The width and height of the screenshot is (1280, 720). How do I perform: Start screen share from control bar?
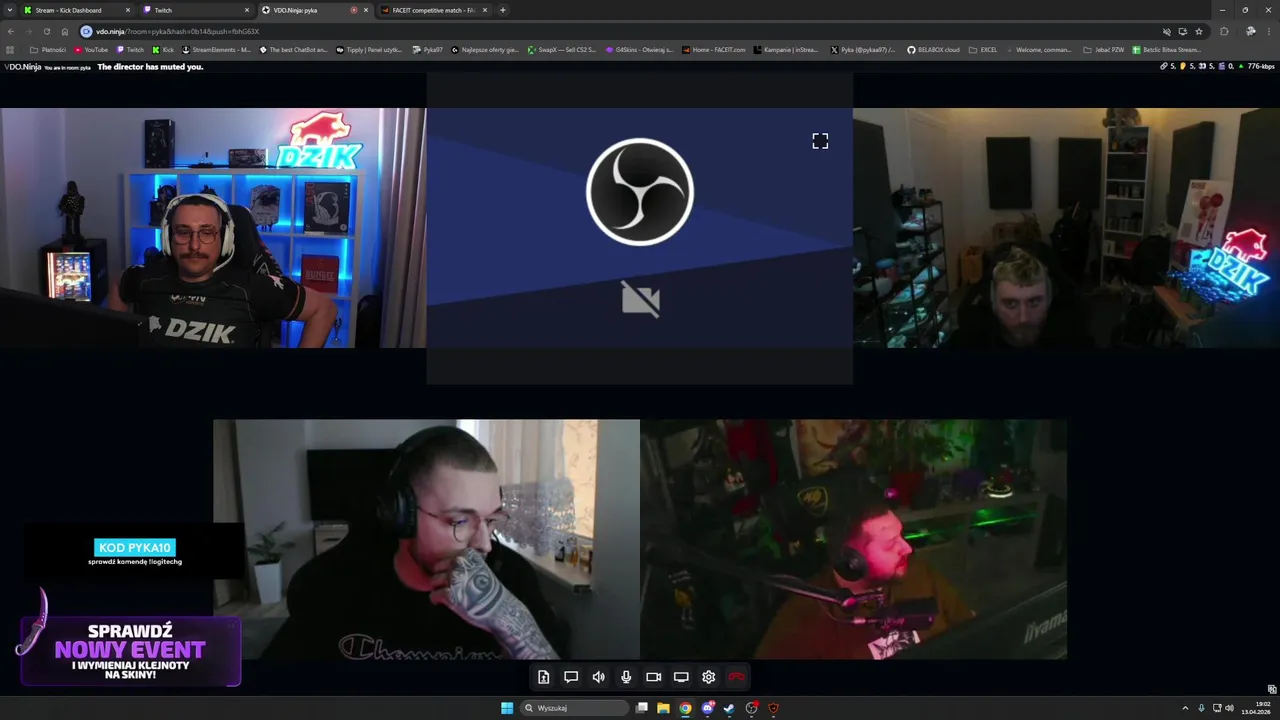[x=681, y=677]
